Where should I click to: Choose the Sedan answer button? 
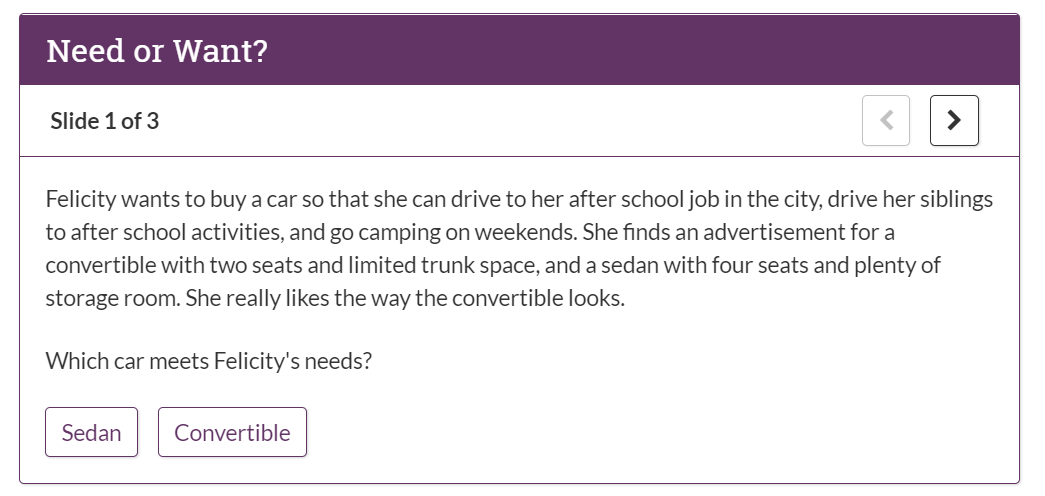[x=91, y=432]
